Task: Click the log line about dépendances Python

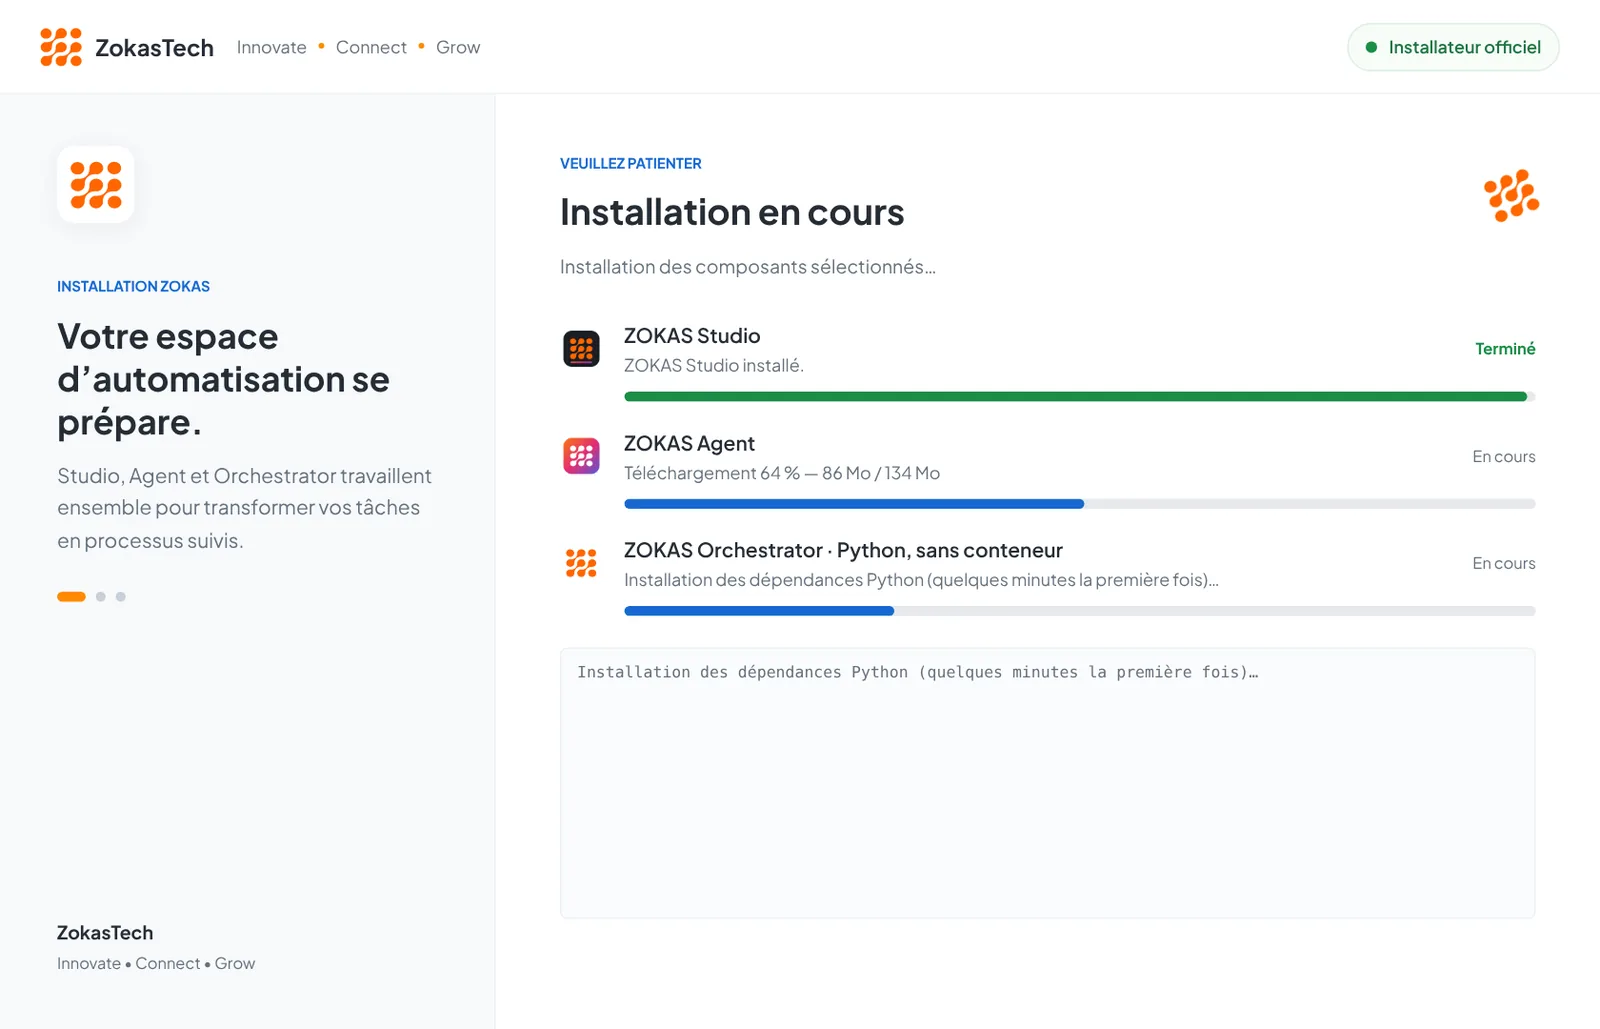Action: click(x=917, y=672)
